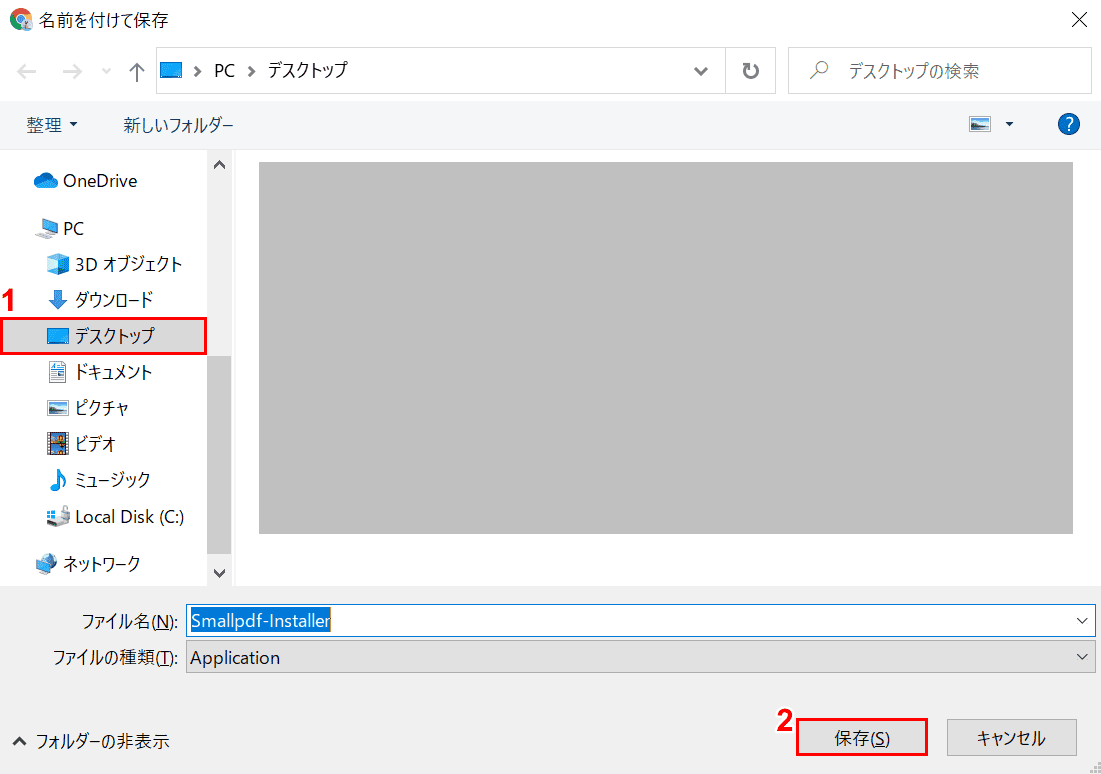This screenshot has height=774, width=1101.
Task: Open the ミュージック folder
Action: [x=98, y=480]
